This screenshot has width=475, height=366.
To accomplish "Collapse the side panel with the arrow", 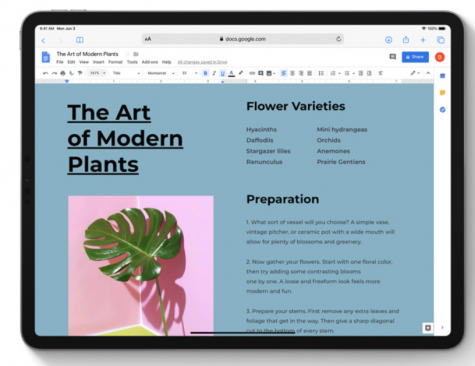I will (442, 328).
